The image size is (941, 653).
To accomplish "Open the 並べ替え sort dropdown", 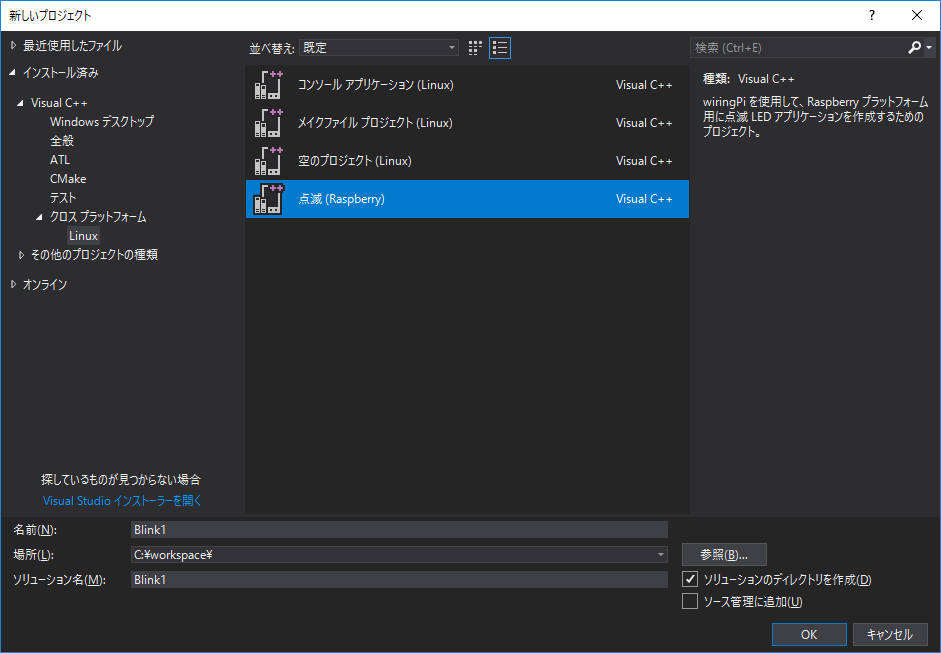I will 379,47.
